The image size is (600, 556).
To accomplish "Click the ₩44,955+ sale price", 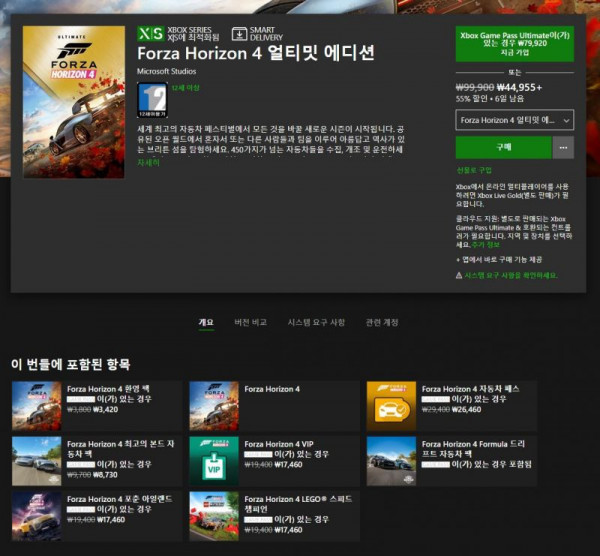I will [x=519, y=88].
